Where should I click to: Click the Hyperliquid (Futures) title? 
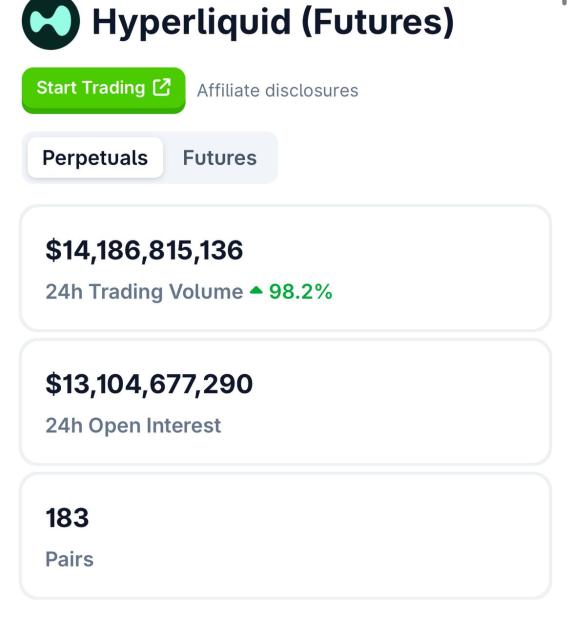point(273,22)
